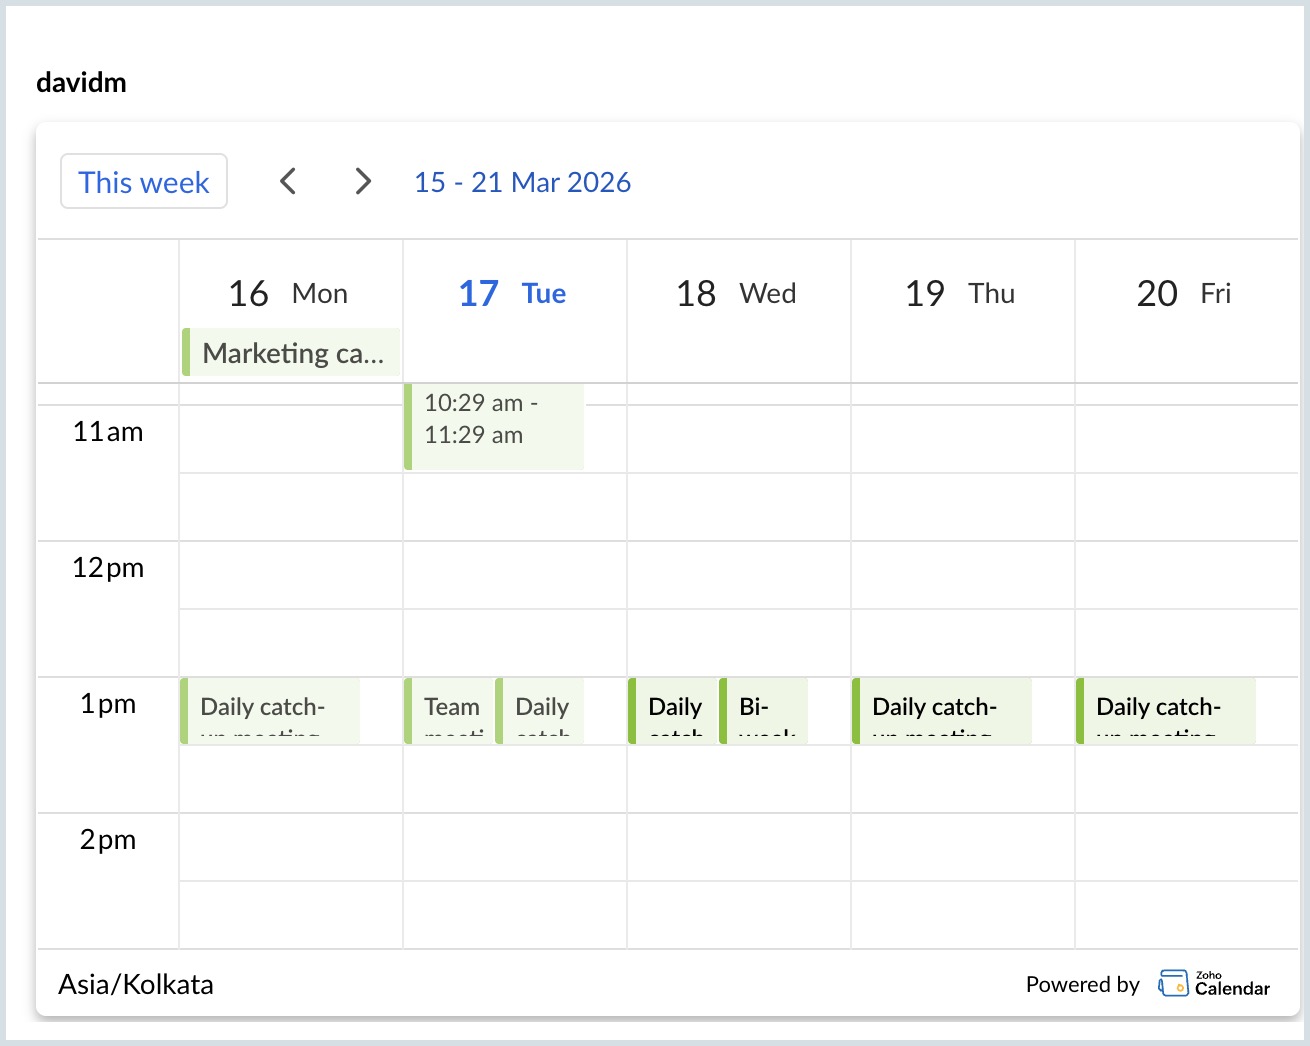Go to next week using right chevron

(x=362, y=181)
